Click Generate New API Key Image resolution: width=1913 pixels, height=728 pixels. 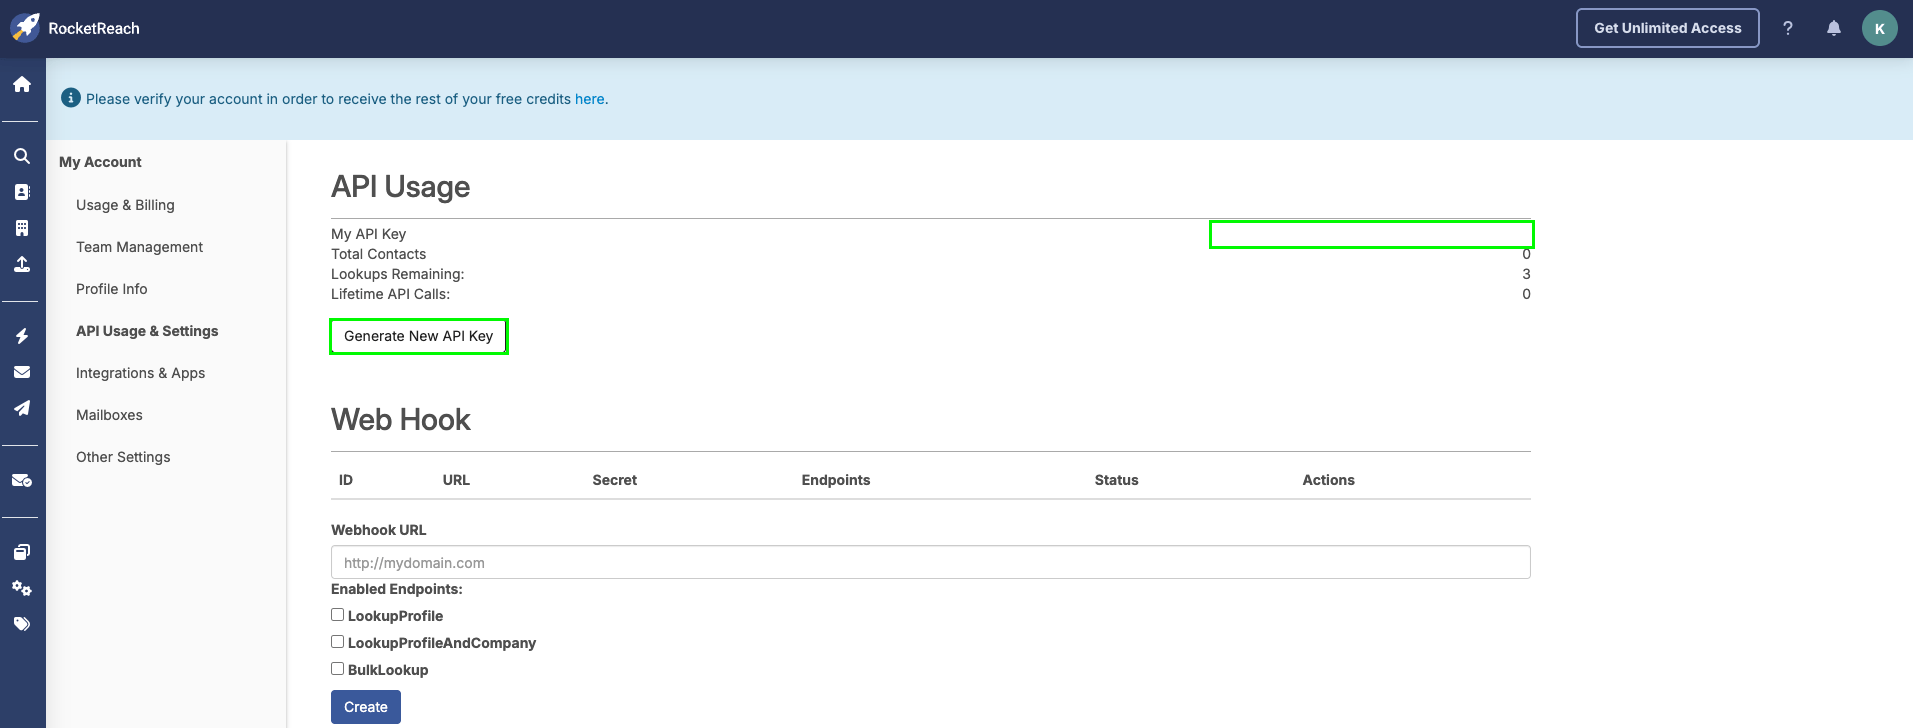(419, 336)
